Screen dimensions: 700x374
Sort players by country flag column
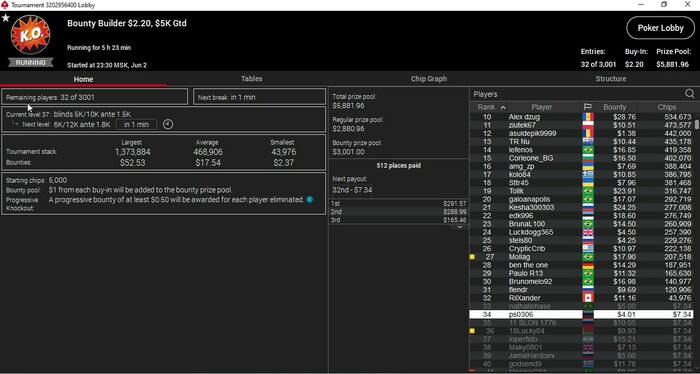click(x=588, y=107)
